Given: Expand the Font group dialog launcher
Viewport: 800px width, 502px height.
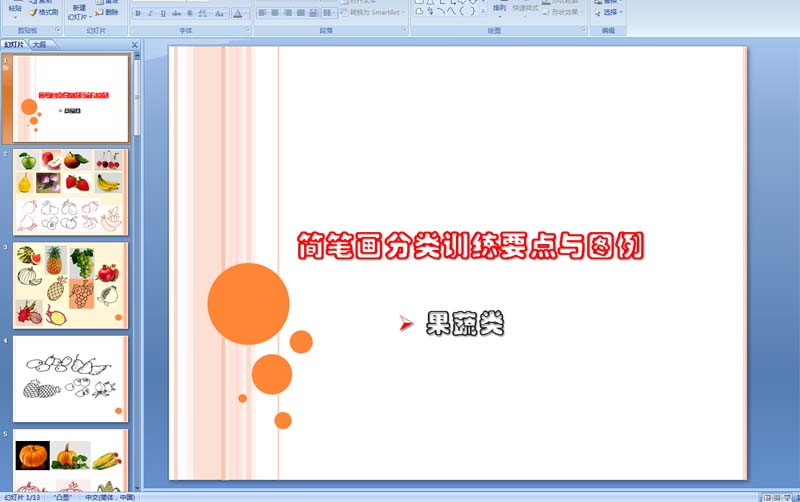Looking at the screenshot, I should (245, 31).
